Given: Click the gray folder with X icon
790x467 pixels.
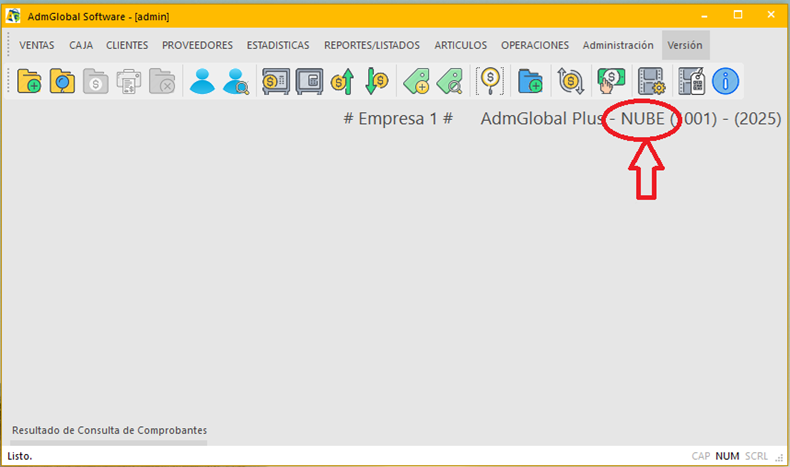Looking at the screenshot, I should click(x=162, y=81).
